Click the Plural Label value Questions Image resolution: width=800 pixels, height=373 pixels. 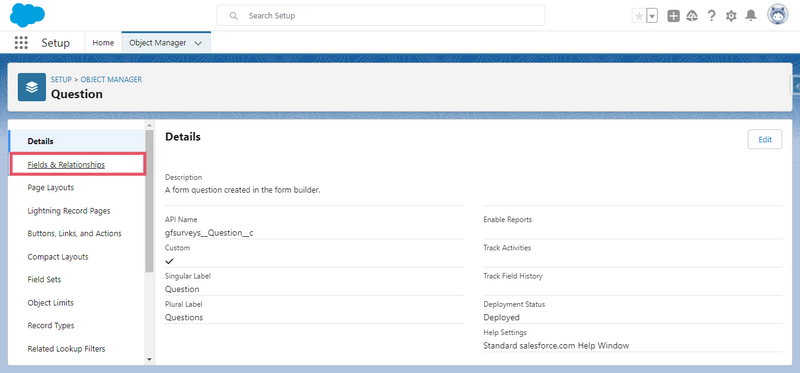(184, 317)
